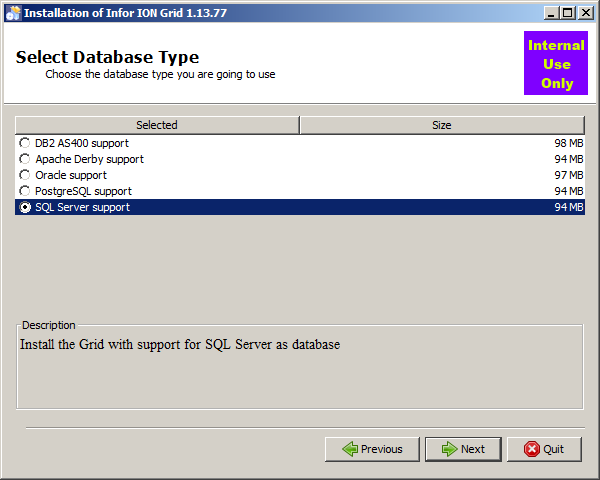
Task: Click the 98 MB size for DB2 AS400
Action: pyautogui.click(x=568, y=143)
